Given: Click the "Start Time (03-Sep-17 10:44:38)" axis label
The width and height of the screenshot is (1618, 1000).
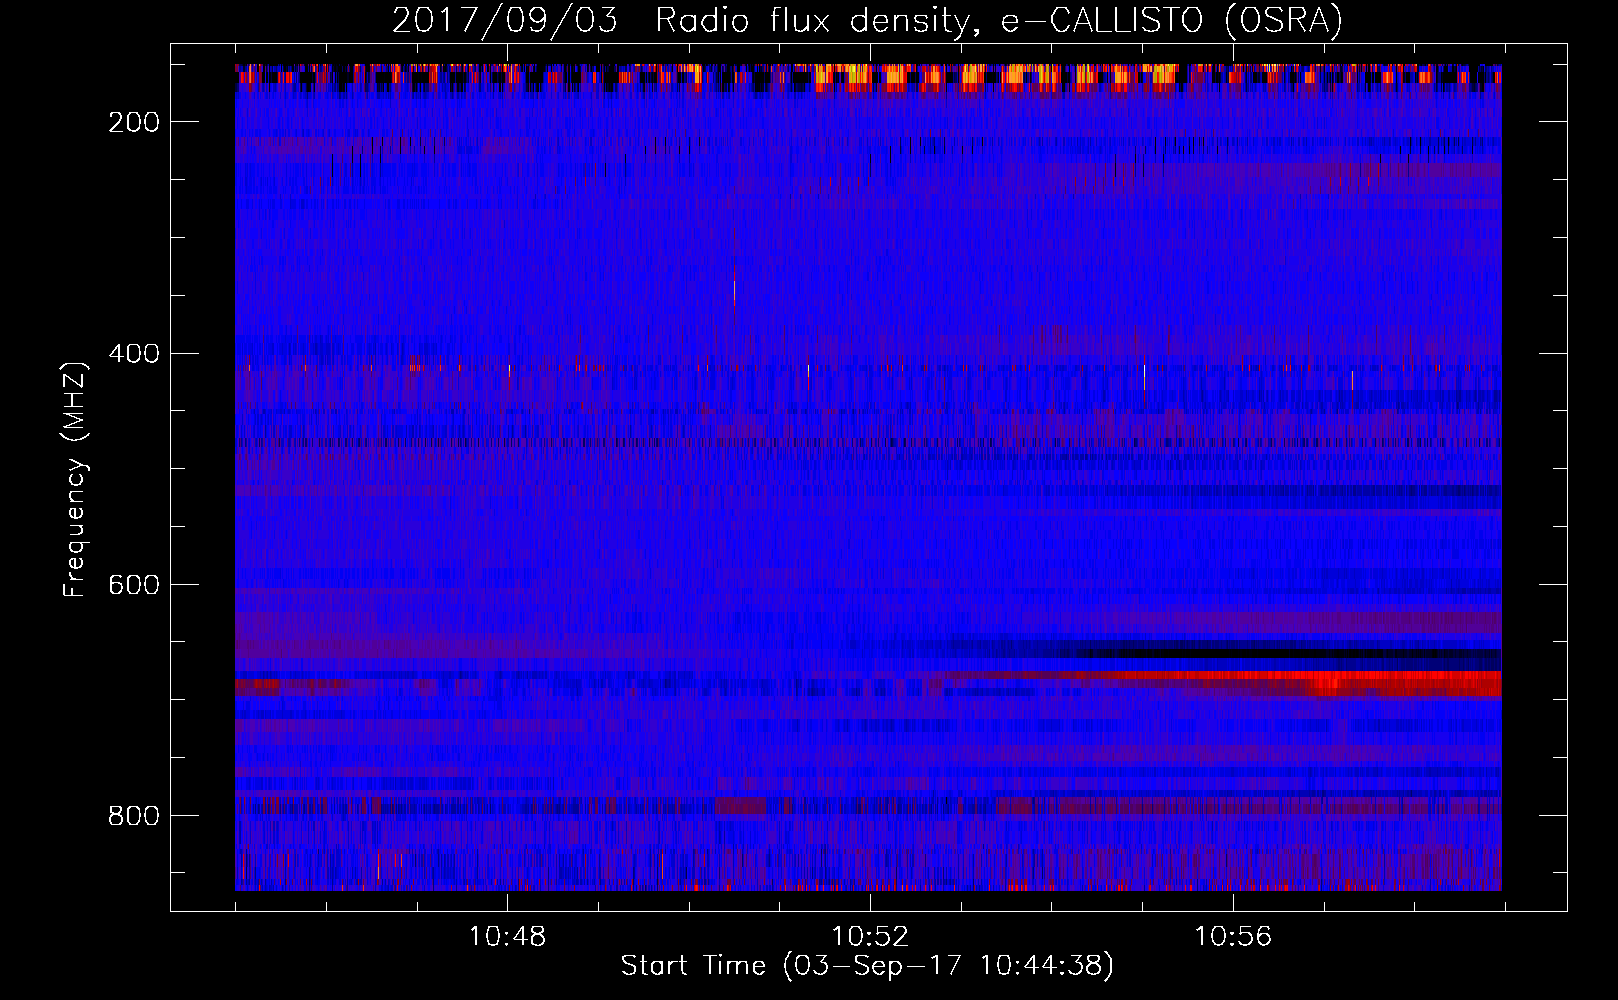Looking at the screenshot, I should [x=867, y=966].
